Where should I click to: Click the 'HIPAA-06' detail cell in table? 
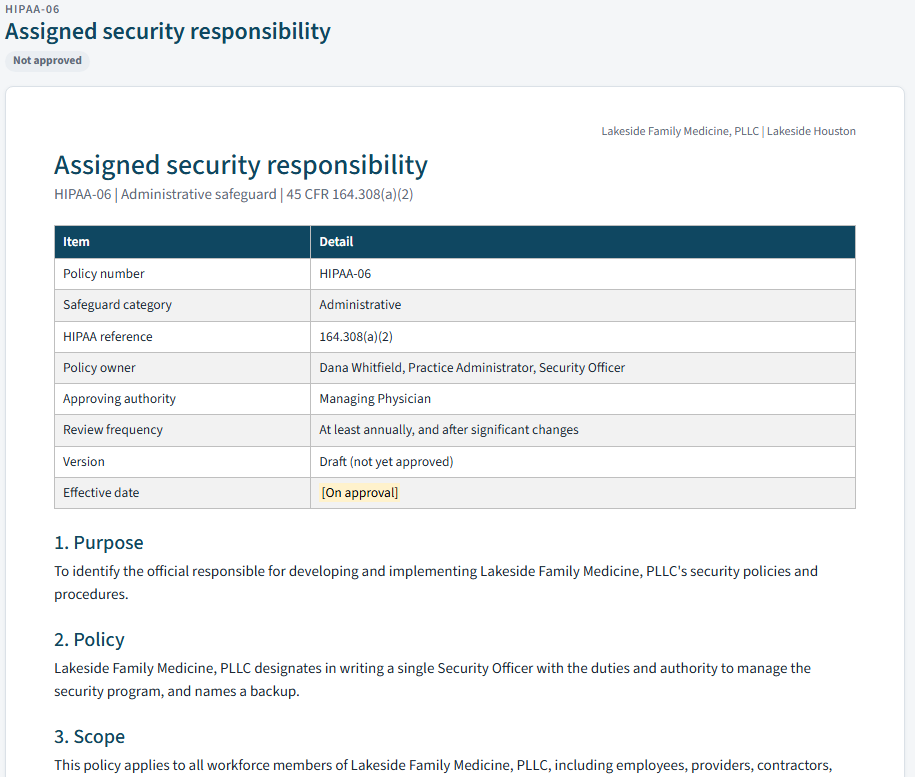pos(583,274)
